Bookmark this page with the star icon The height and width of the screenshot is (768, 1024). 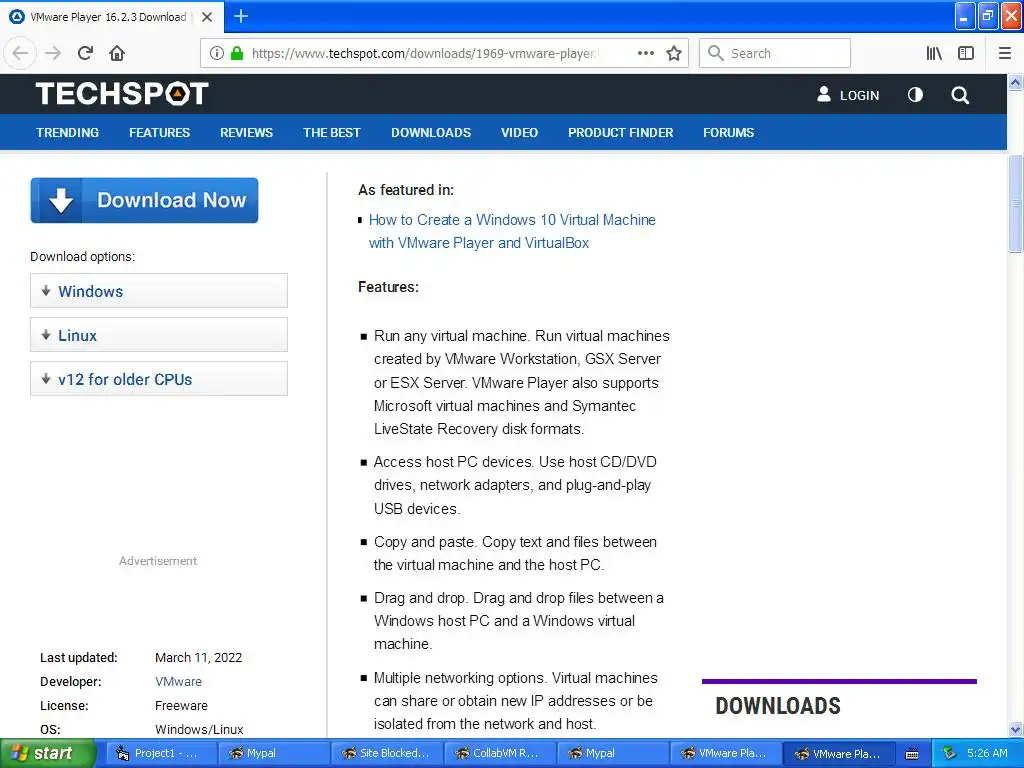tap(674, 53)
